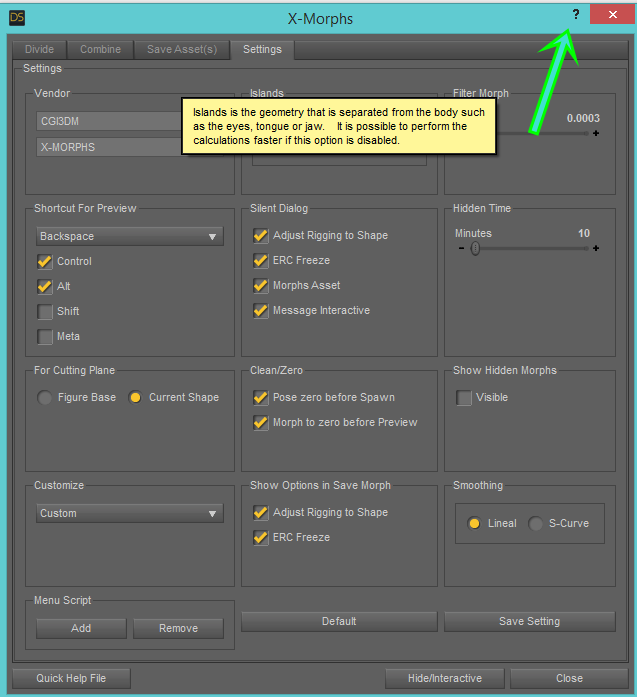637x697 pixels.
Task: Click the Filter Morph slider track
Action: pos(542,133)
